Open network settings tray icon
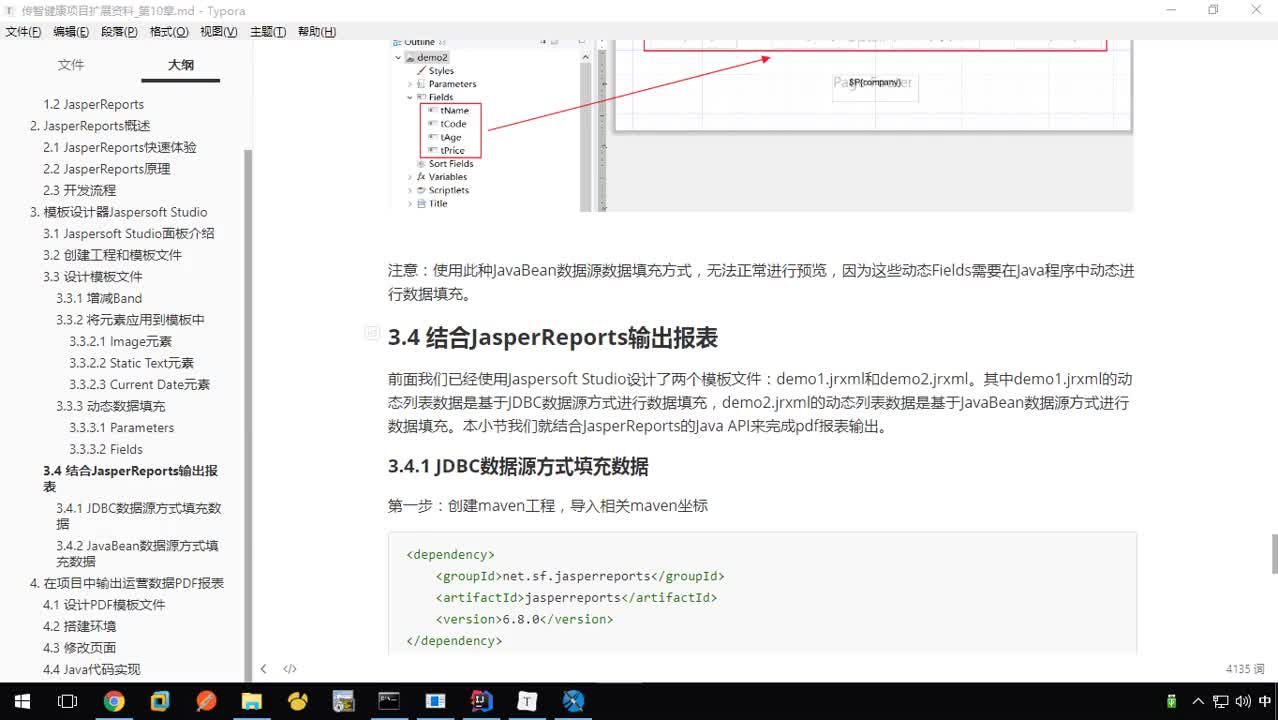The height and width of the screenshot is (720, 1278). coord(1221,701)
